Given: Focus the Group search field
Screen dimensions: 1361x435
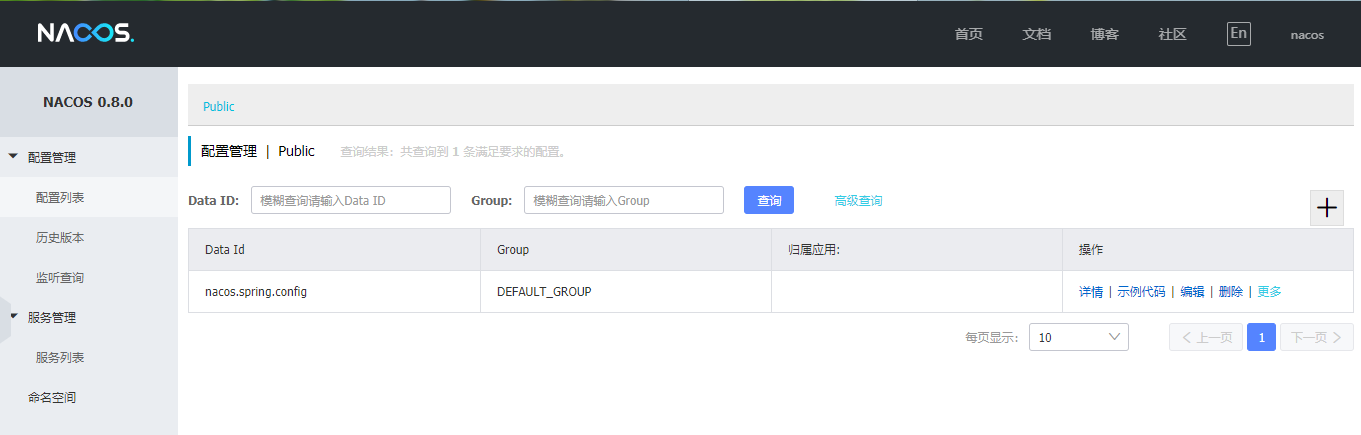Looking at the screenshot, I should tap(624, 200).
